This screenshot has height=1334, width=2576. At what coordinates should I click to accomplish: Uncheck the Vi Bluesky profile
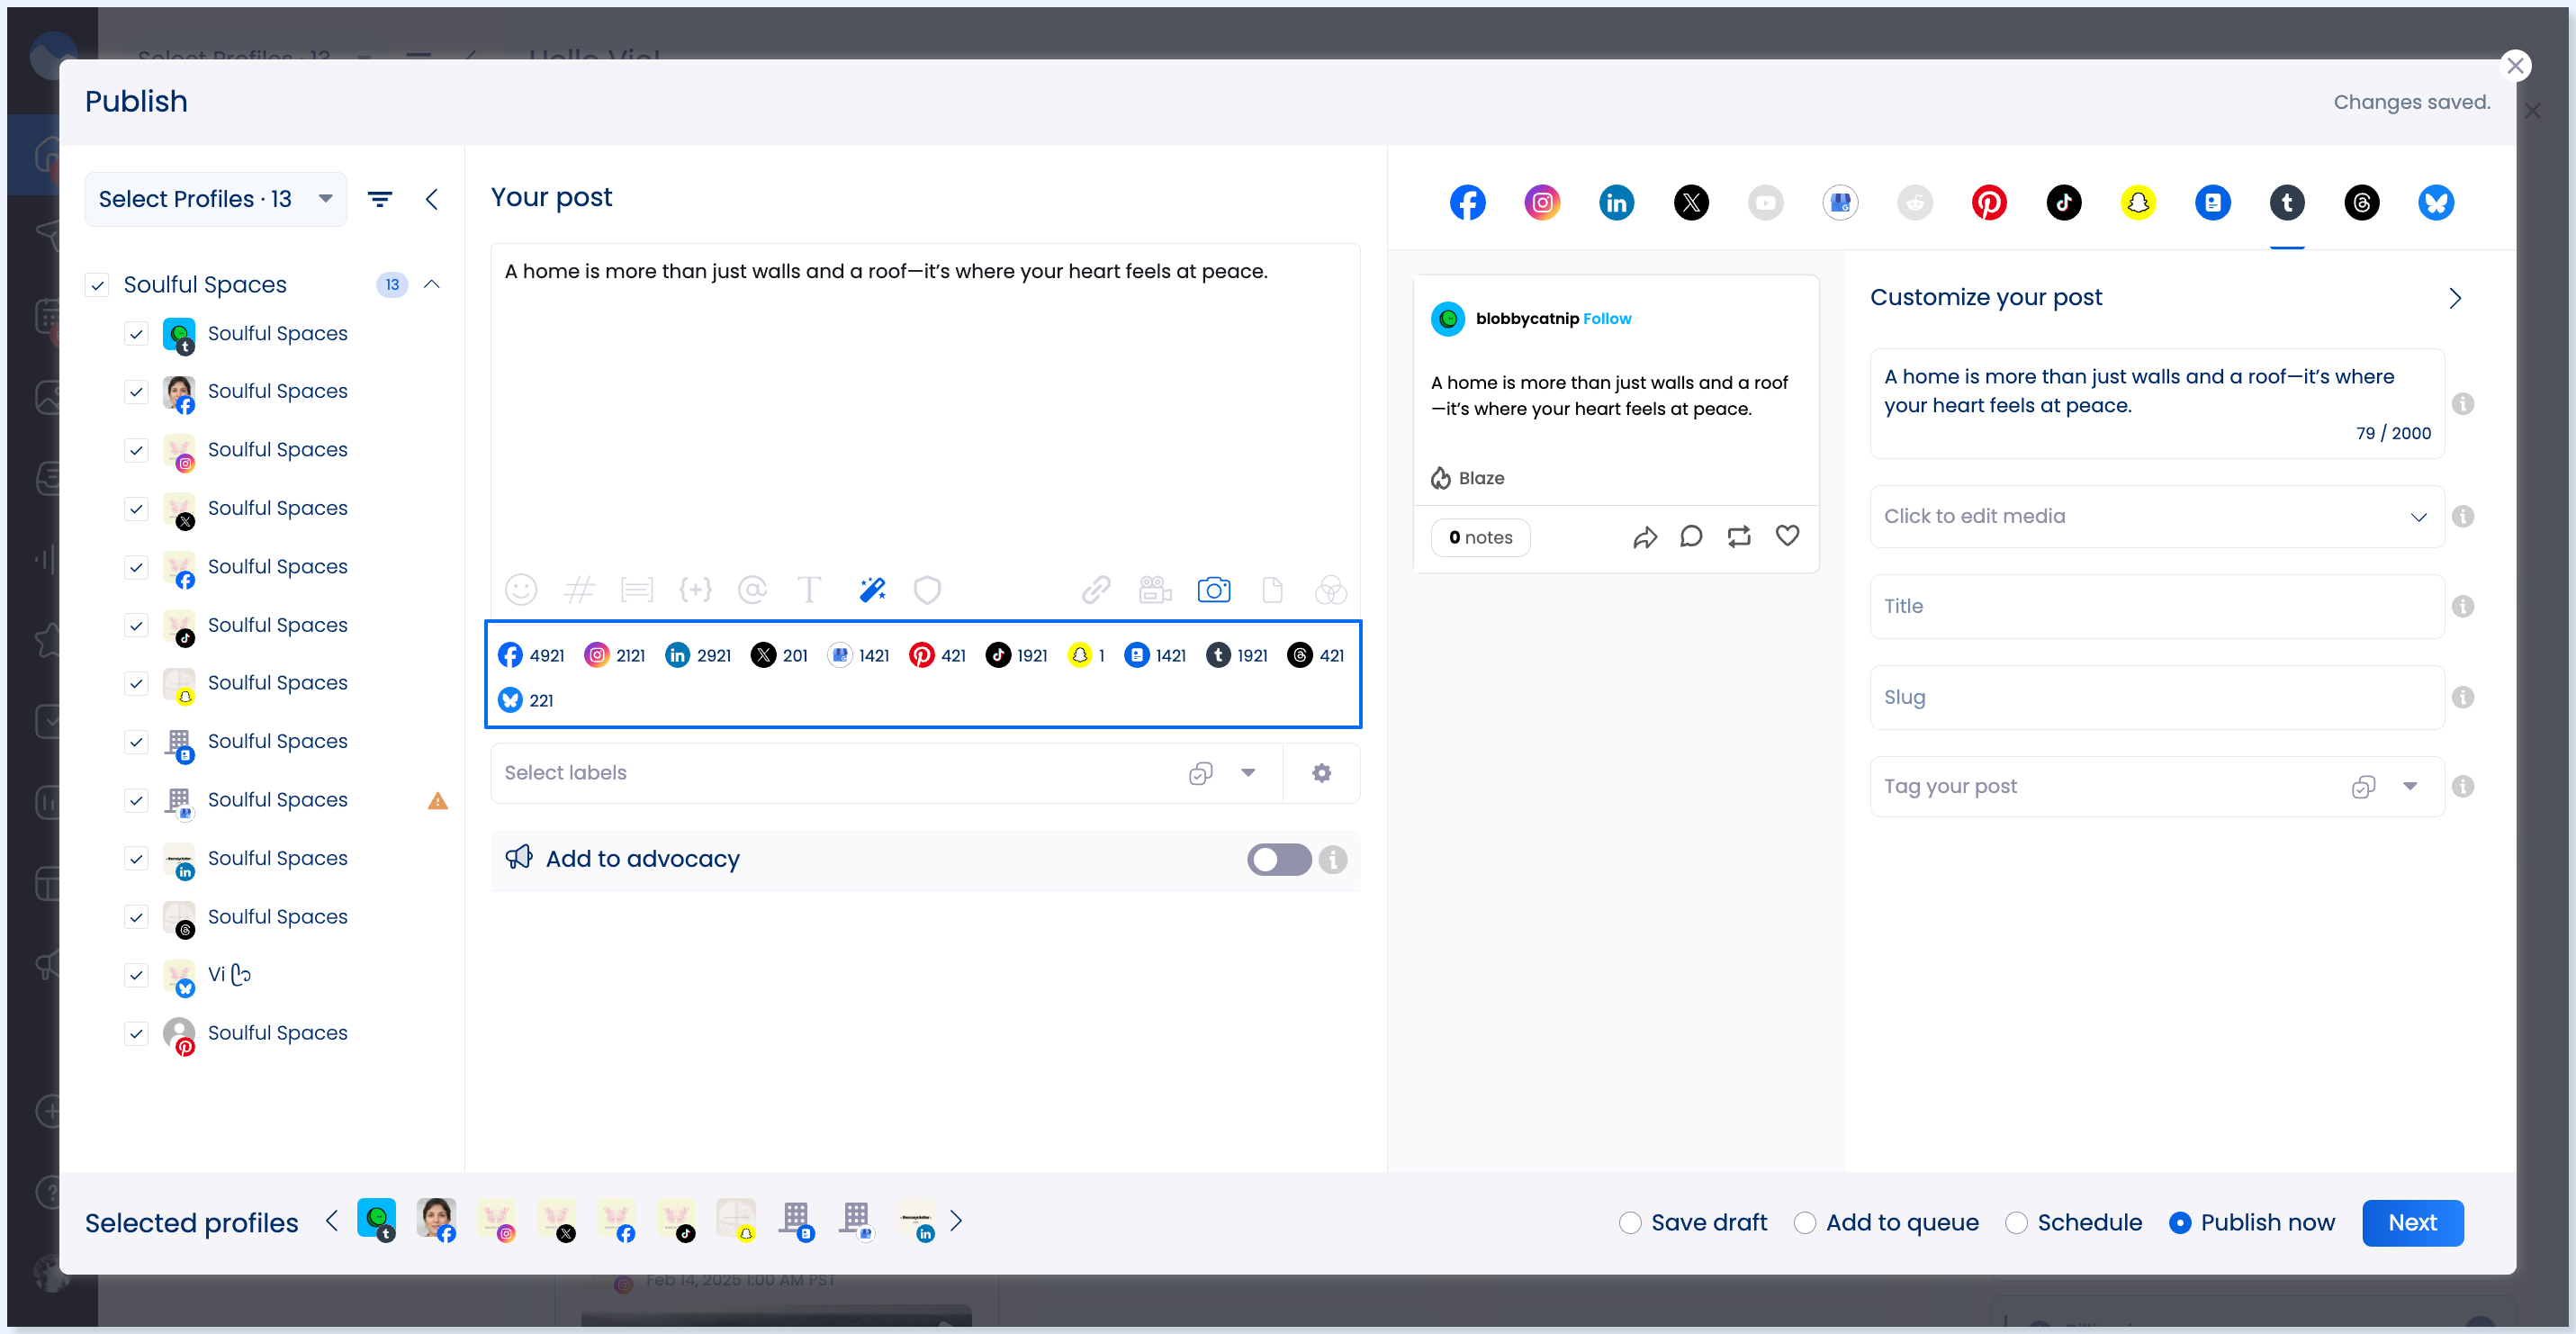click(x=137, y=975)
